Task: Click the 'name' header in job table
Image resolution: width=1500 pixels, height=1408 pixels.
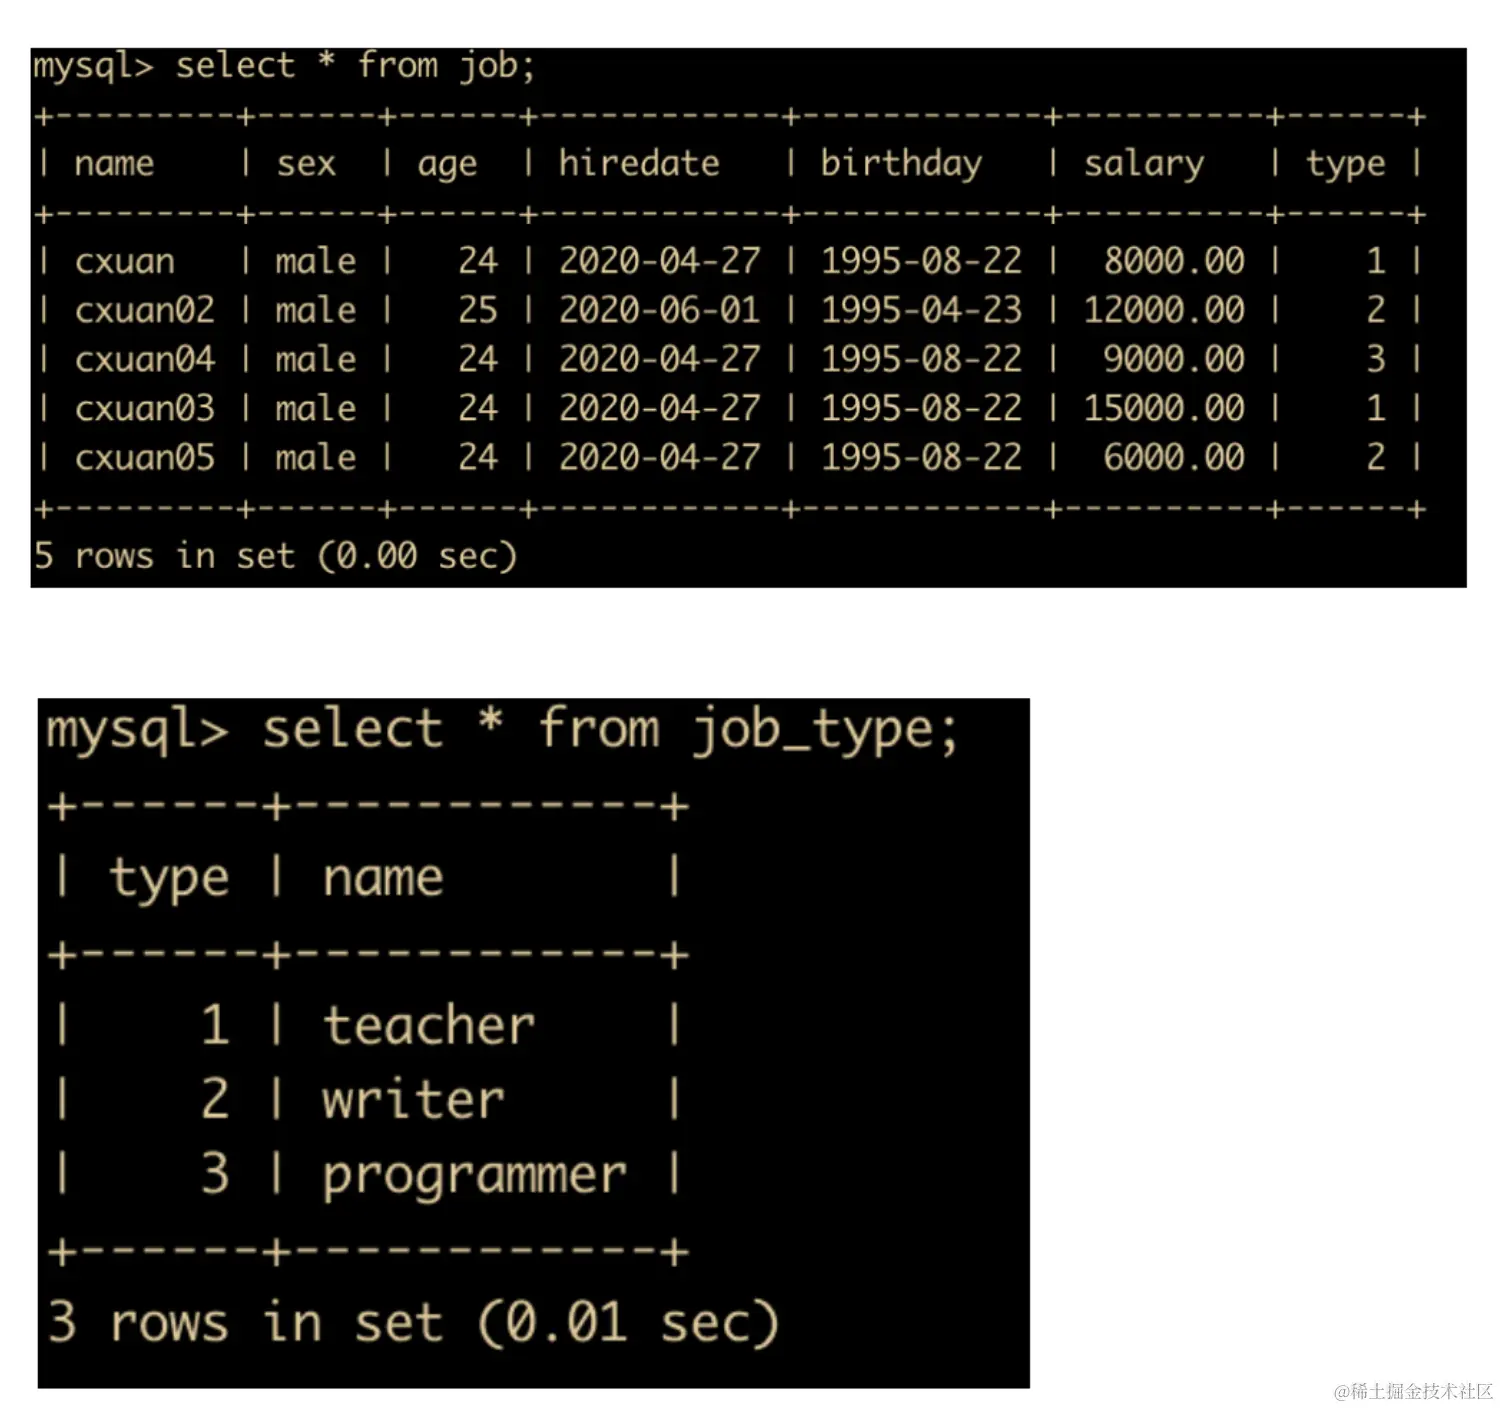Action: click(114, 163)
